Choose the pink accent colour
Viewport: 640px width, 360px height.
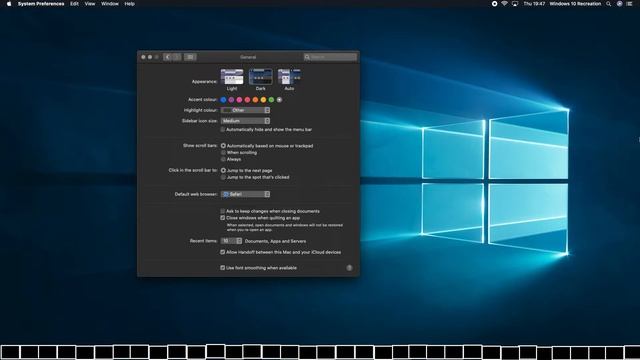[239, 100]
